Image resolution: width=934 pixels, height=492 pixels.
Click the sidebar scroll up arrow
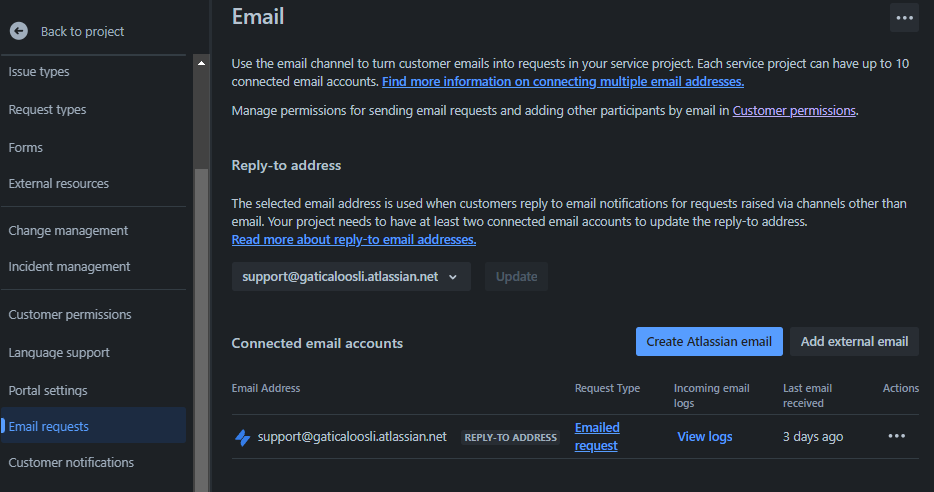tap(201, 63)
